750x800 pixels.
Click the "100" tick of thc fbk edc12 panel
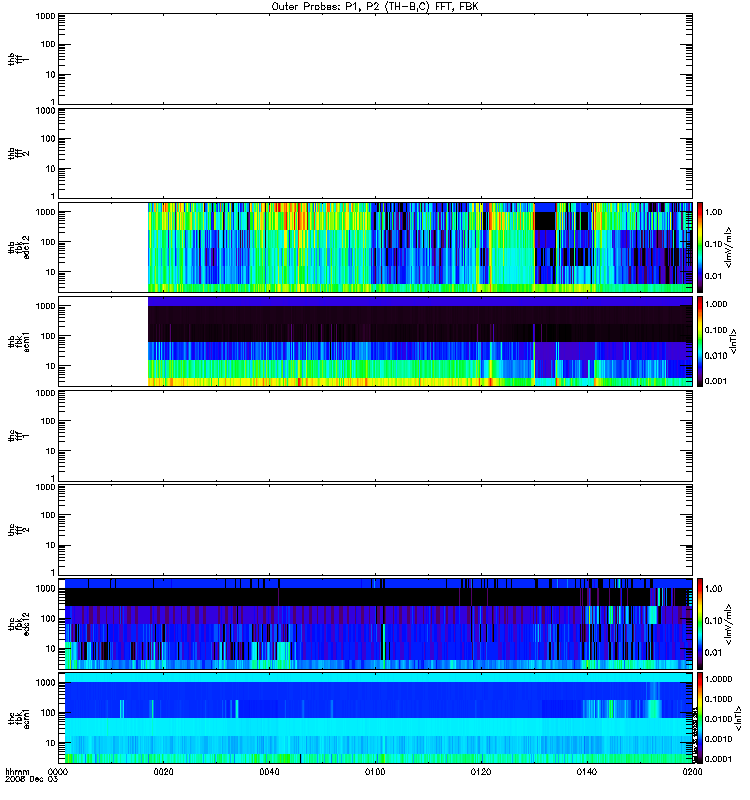click(48, 619)
